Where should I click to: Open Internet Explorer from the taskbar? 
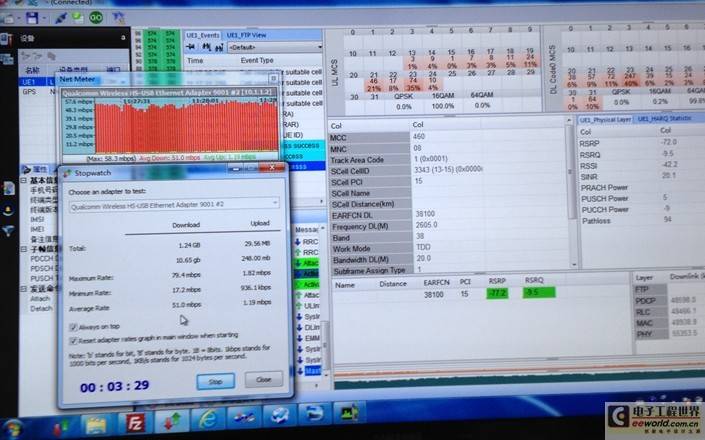[207, 419]
